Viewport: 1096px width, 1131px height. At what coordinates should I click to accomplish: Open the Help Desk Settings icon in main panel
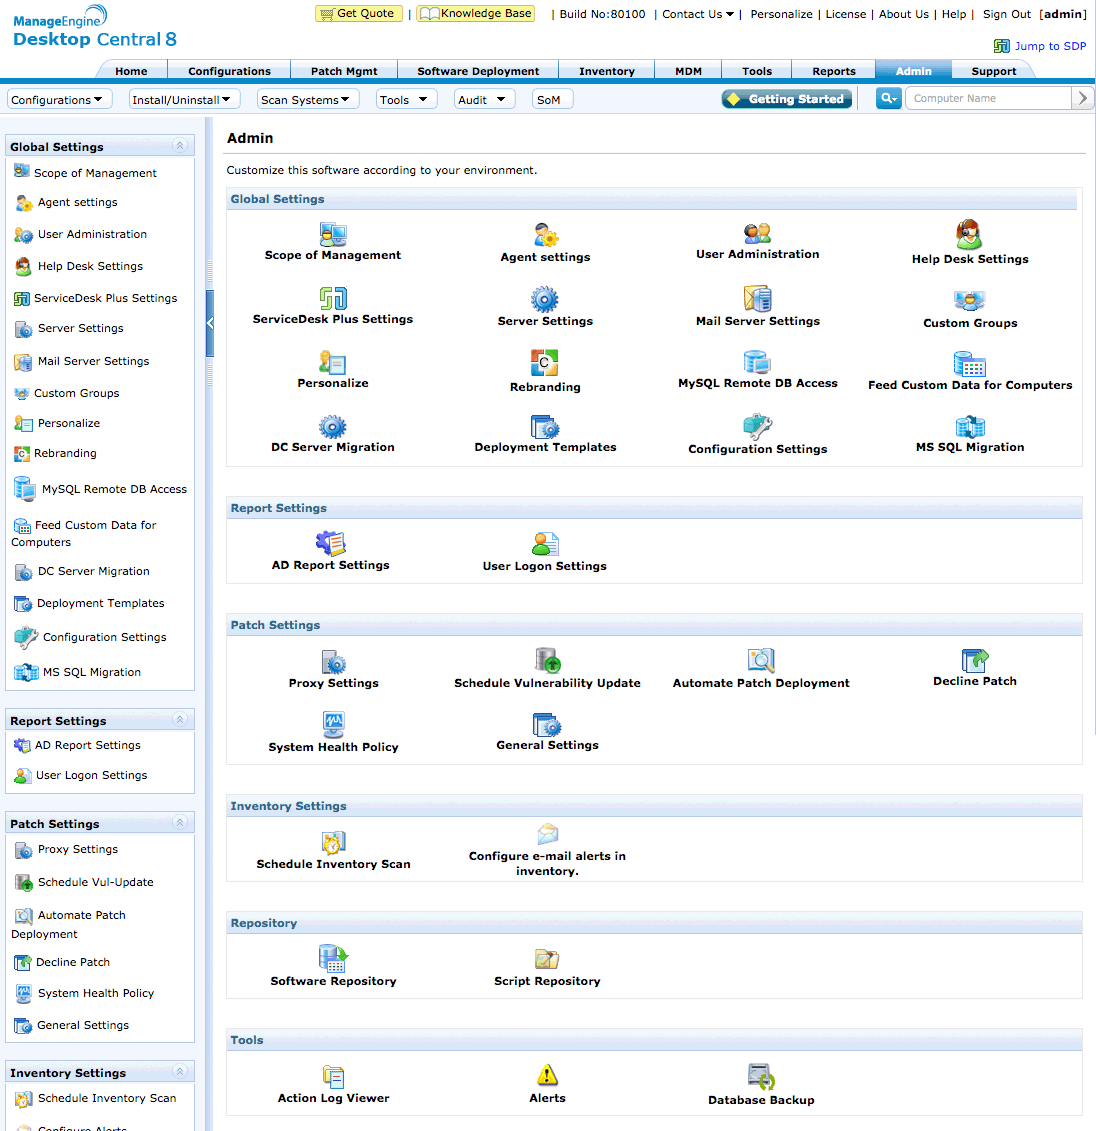[x=969, y=235]
